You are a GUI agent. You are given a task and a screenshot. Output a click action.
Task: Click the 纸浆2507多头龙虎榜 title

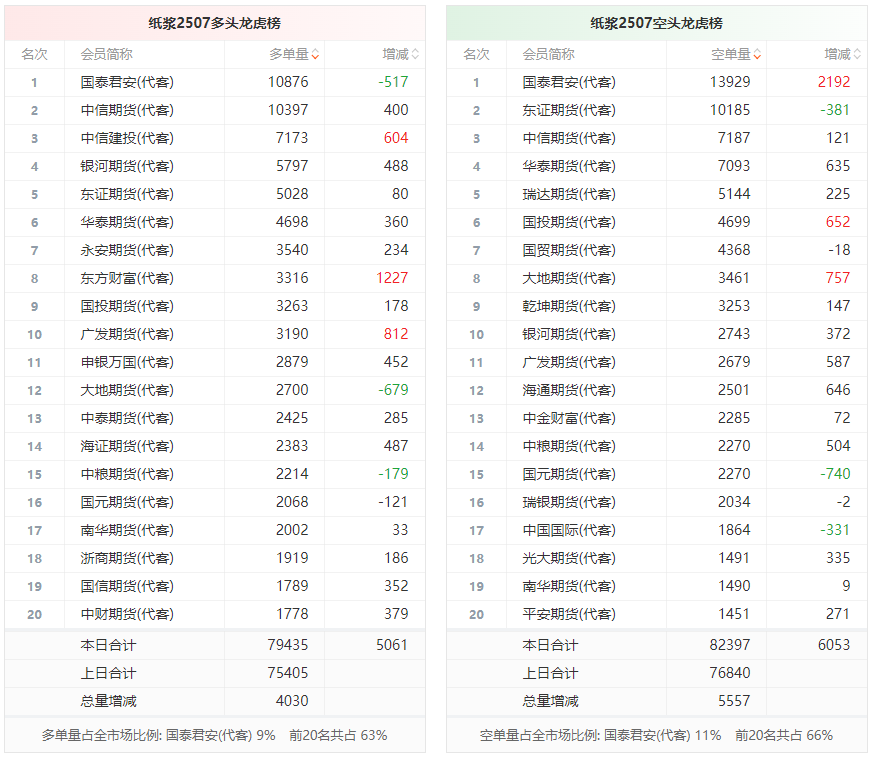215,23
